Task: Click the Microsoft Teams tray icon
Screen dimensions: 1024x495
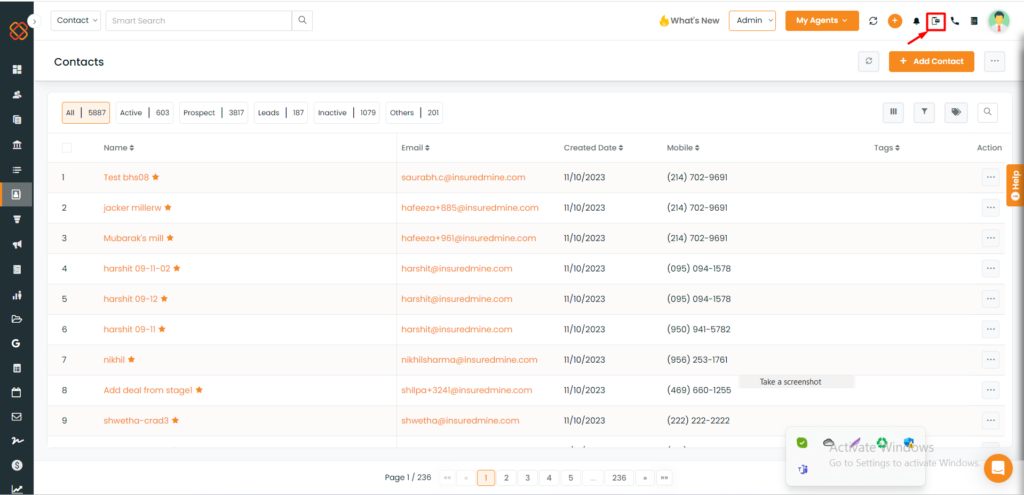Action: point(803,470)
